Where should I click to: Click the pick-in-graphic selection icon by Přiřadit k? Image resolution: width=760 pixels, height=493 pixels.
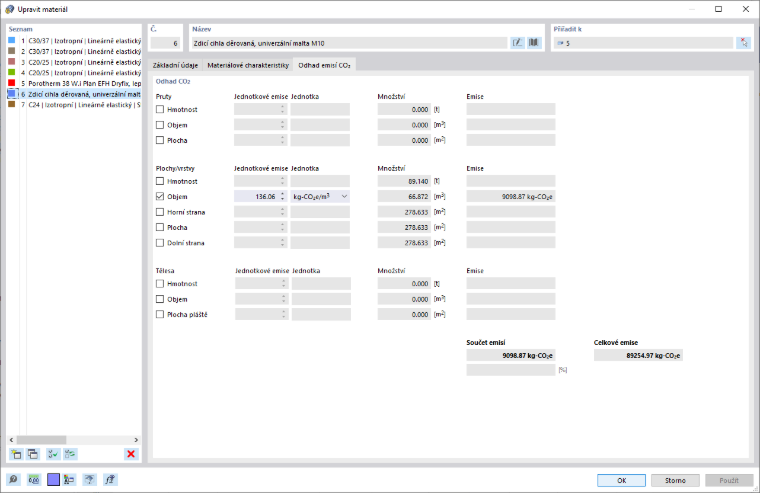coord(744,43)
